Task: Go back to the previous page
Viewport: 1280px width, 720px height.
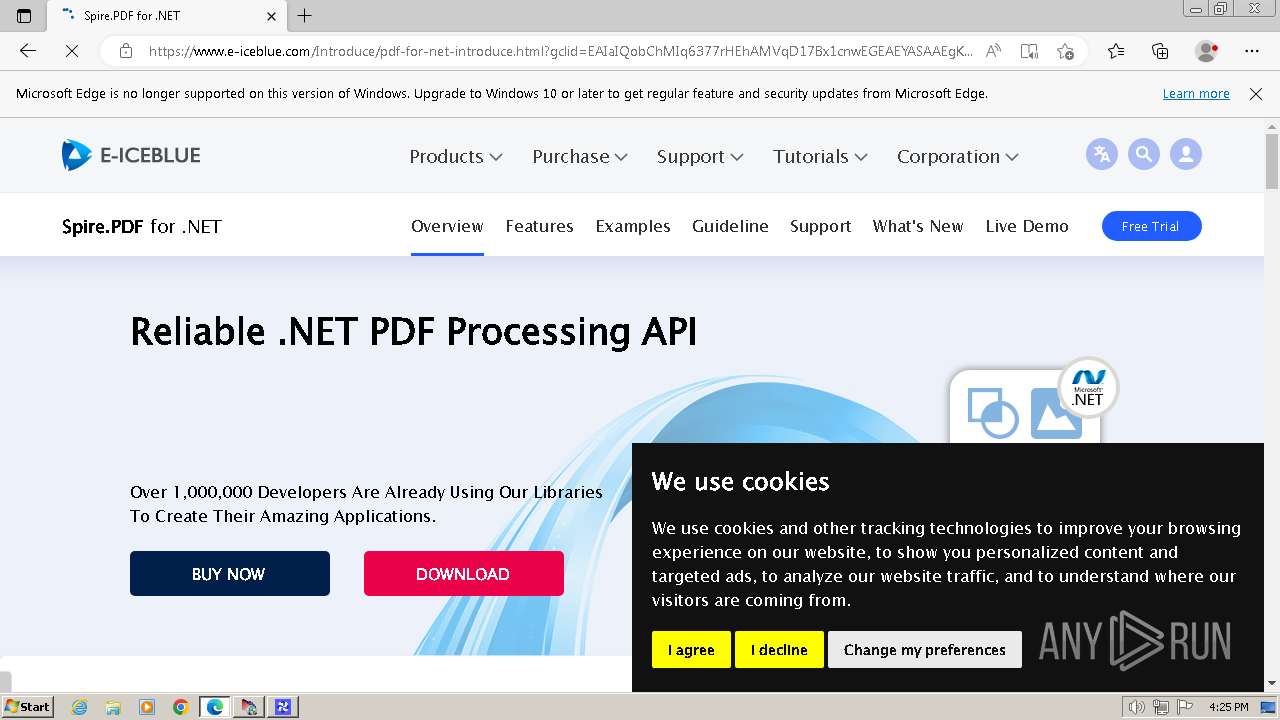Action: [28, 51]
